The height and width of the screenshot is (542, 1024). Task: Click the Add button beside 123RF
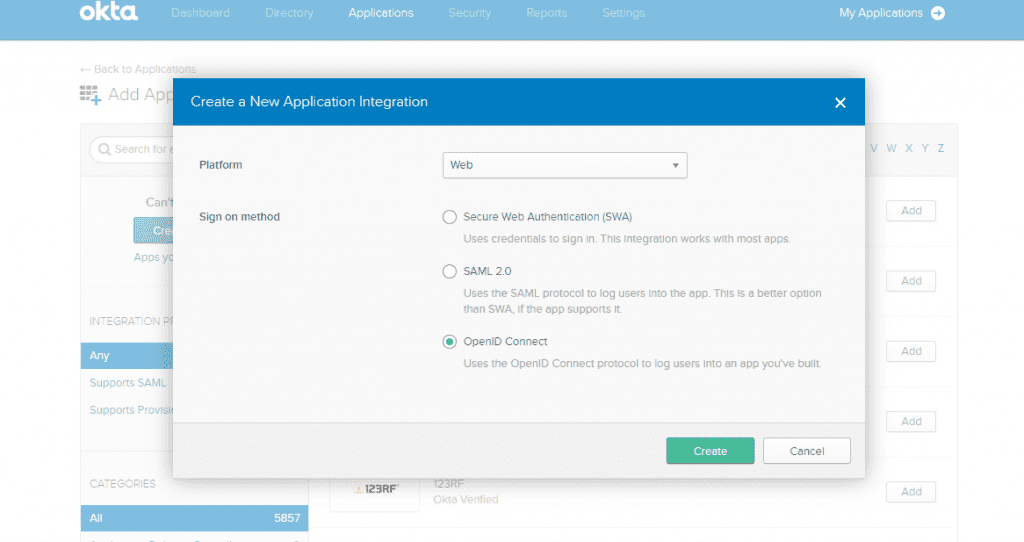(911, 492)
